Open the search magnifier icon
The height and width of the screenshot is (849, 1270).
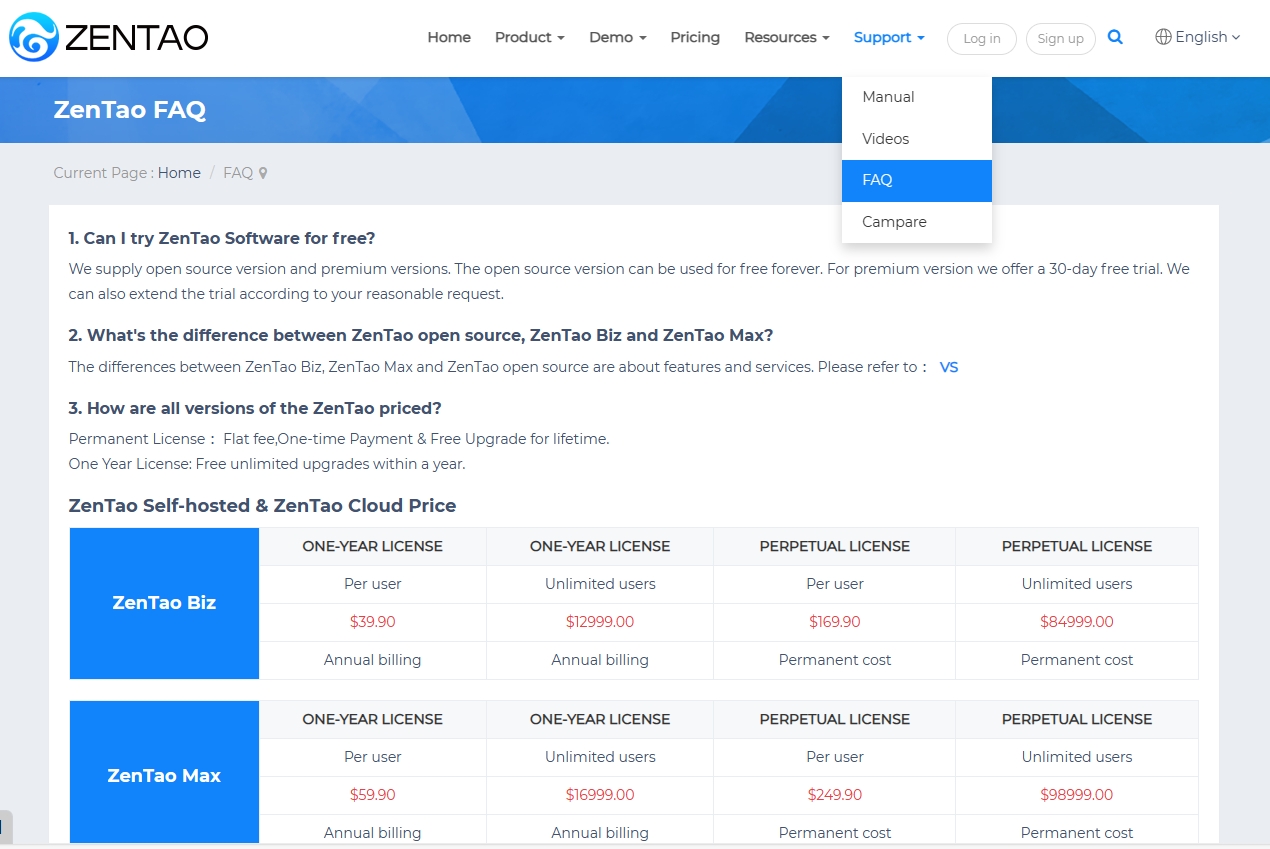point(1115,37)
